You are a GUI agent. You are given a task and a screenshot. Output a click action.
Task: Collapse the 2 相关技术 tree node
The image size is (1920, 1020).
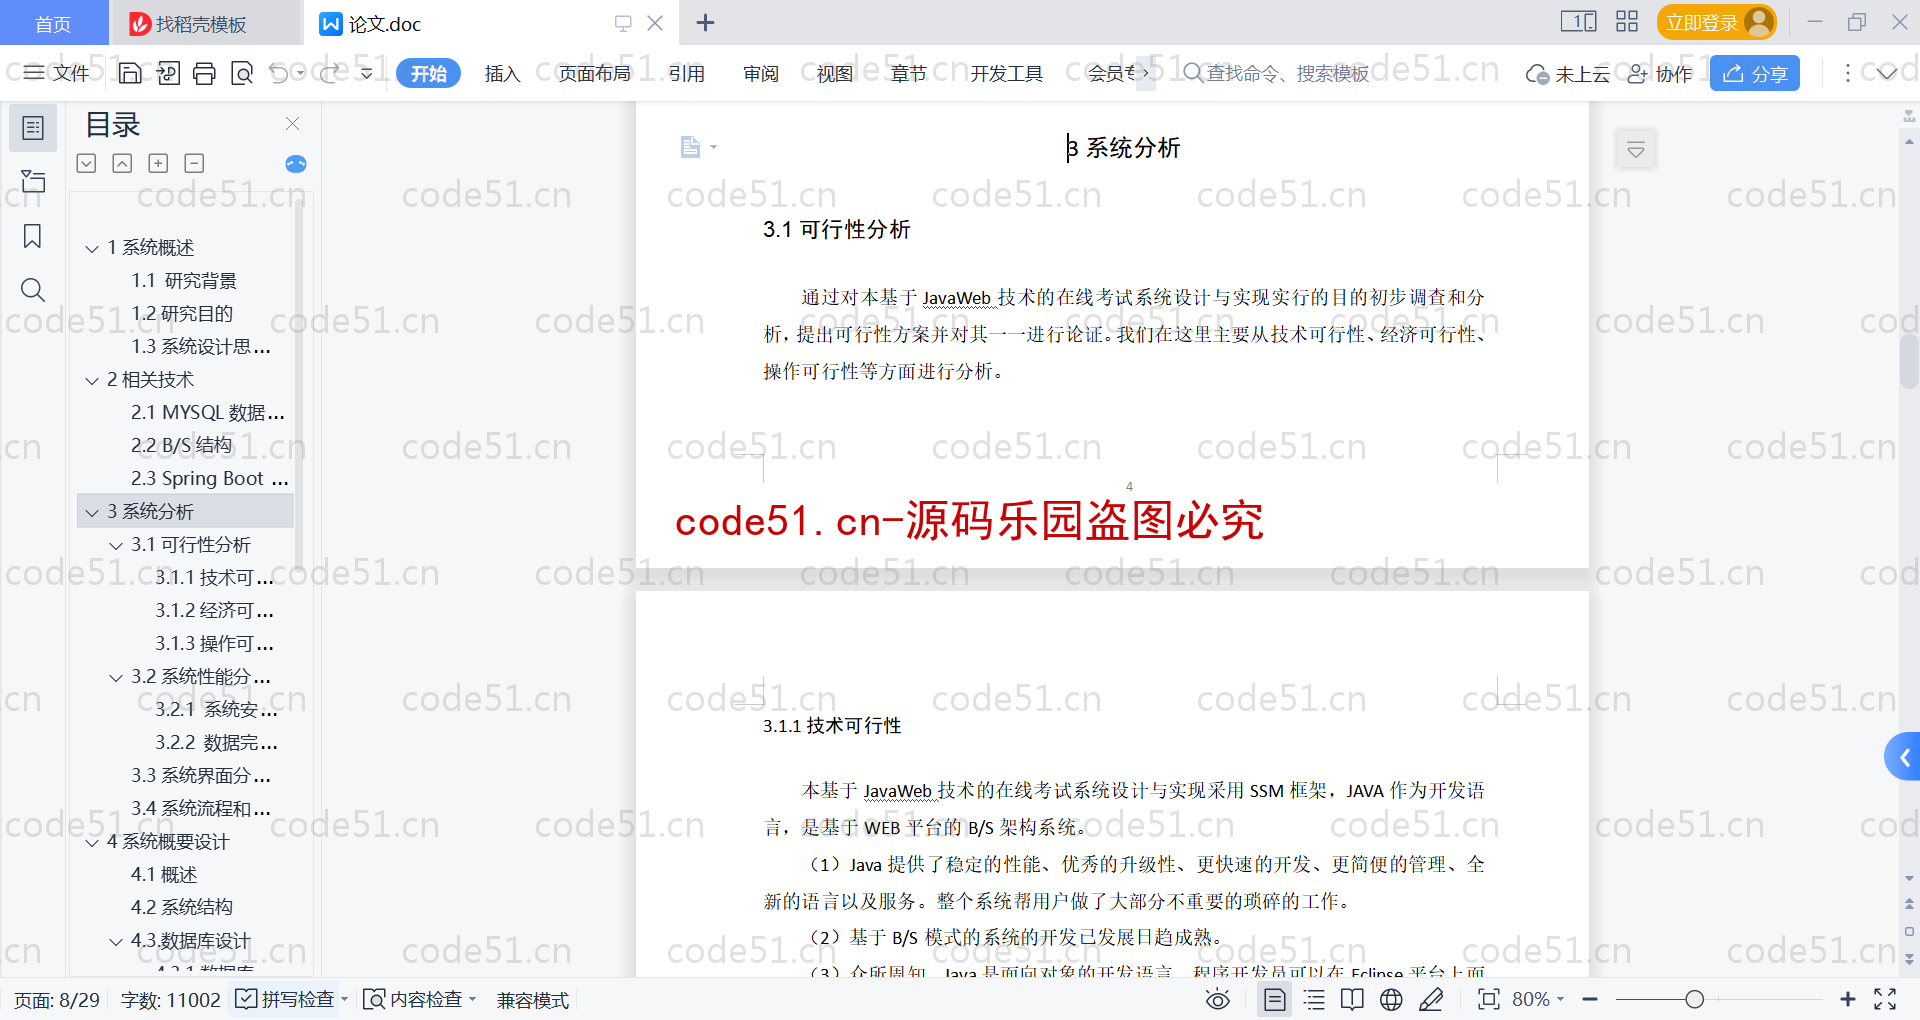(92, 380)
